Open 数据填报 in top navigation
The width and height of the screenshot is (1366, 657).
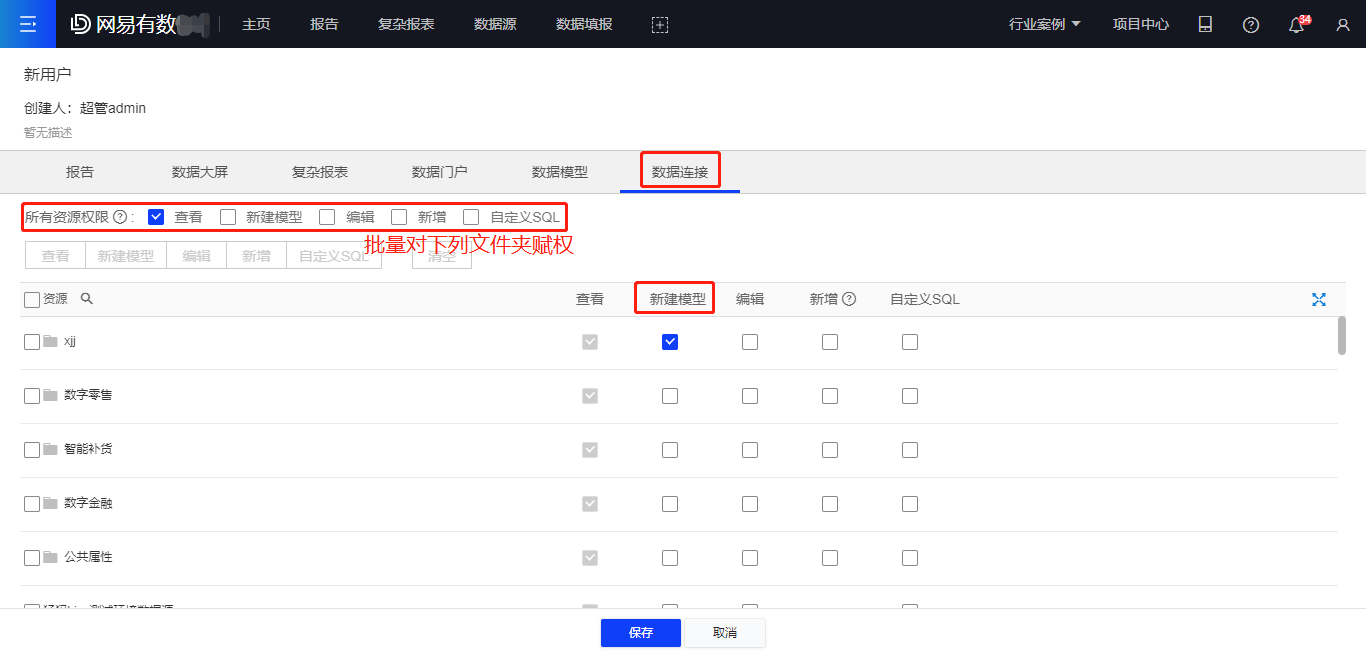584,25
